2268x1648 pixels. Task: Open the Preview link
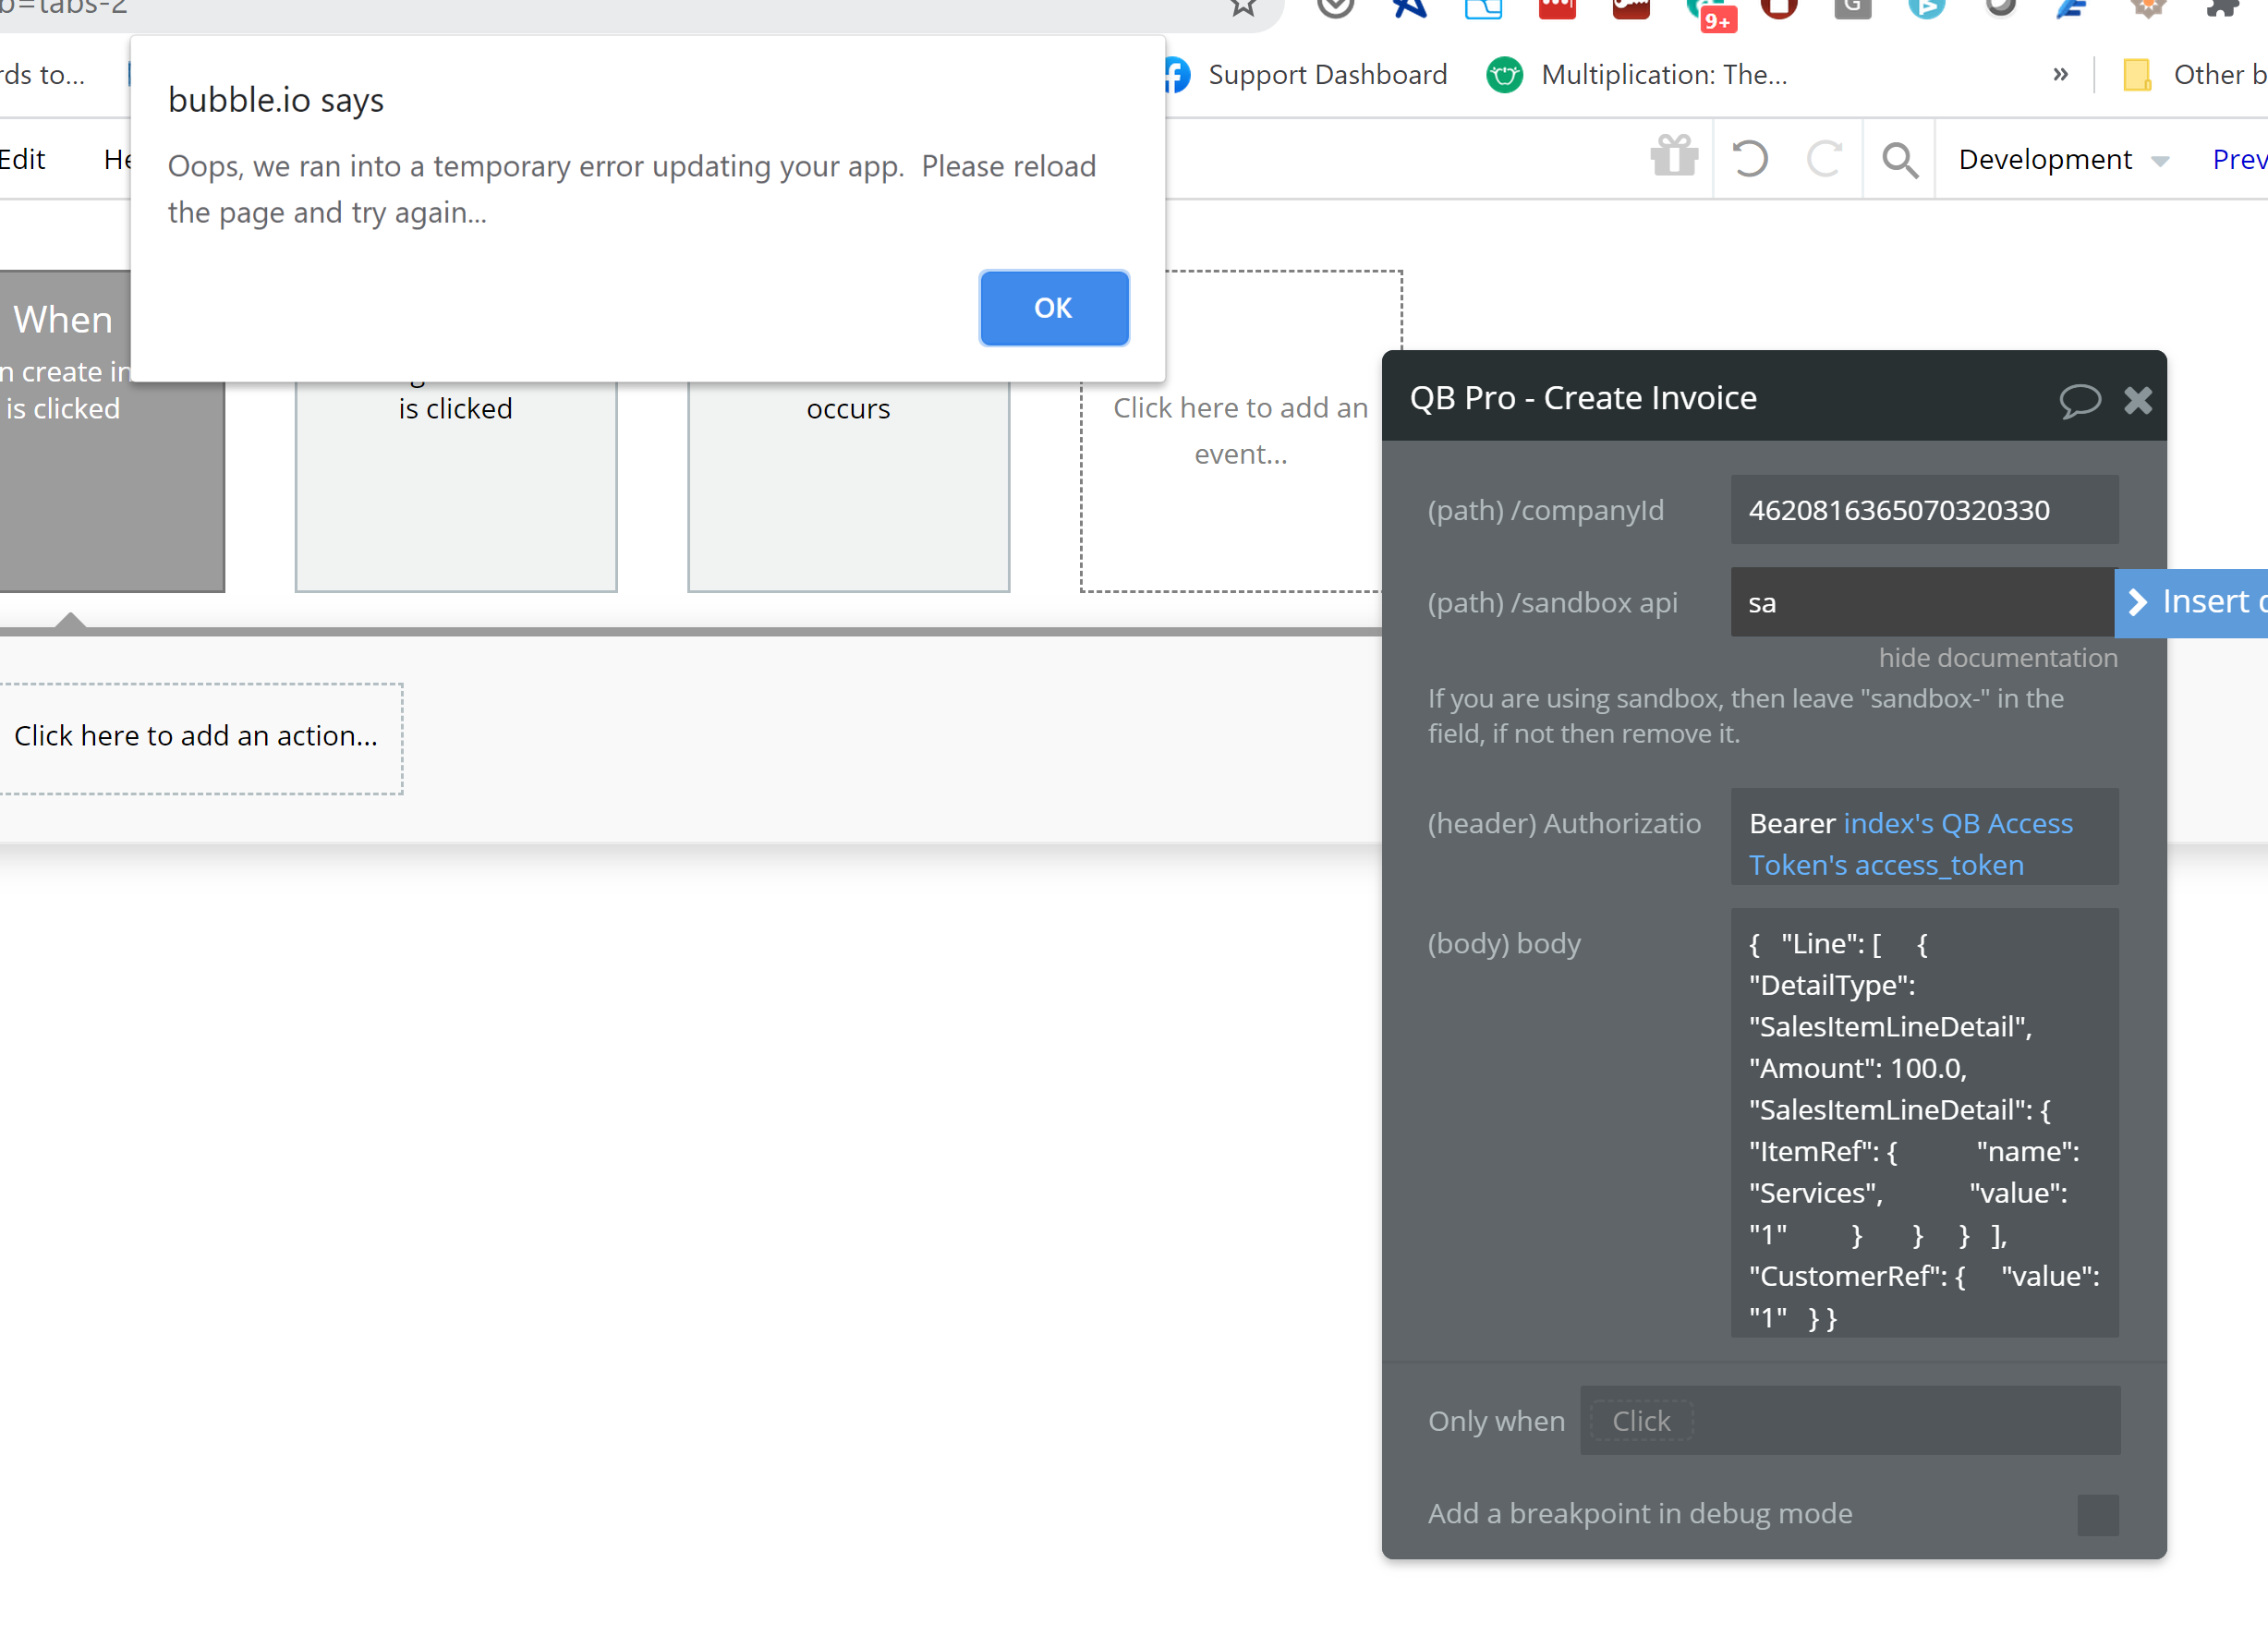click(2240, 159)
